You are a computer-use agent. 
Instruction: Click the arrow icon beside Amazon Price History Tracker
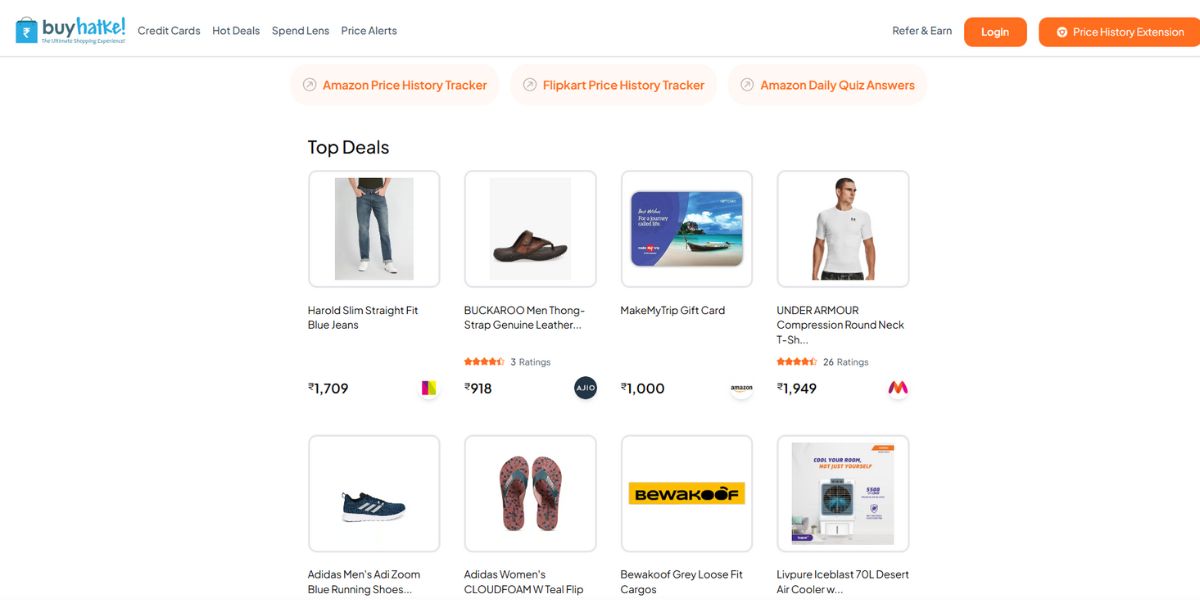[x=309, y=85]
